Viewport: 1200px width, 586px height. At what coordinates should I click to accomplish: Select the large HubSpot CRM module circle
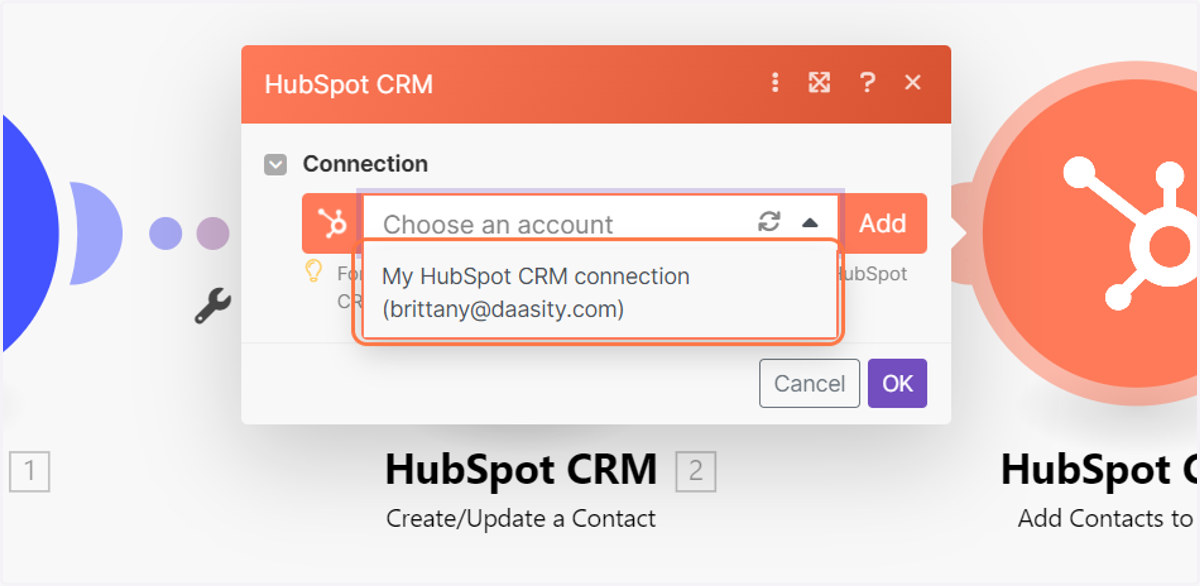[1085, 235]
